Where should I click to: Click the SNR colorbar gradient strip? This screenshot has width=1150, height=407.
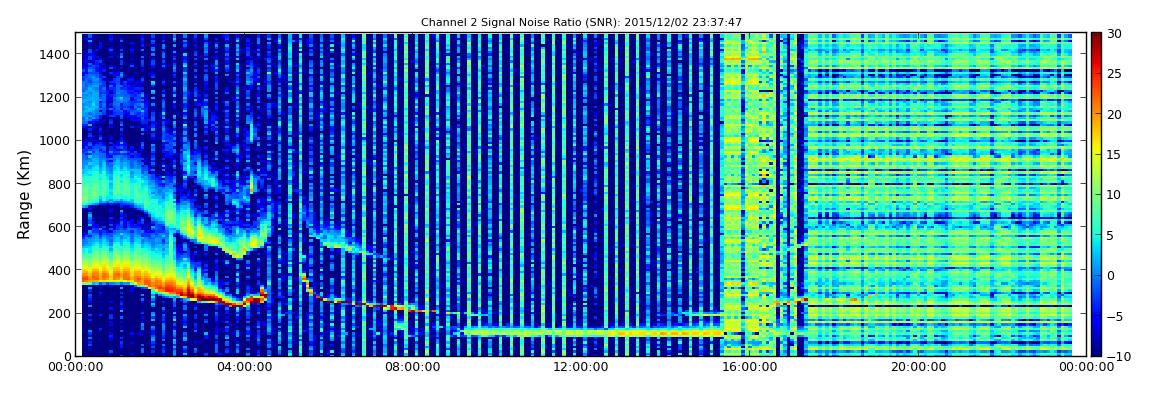pyautogui.click(x=1096, y=194)
